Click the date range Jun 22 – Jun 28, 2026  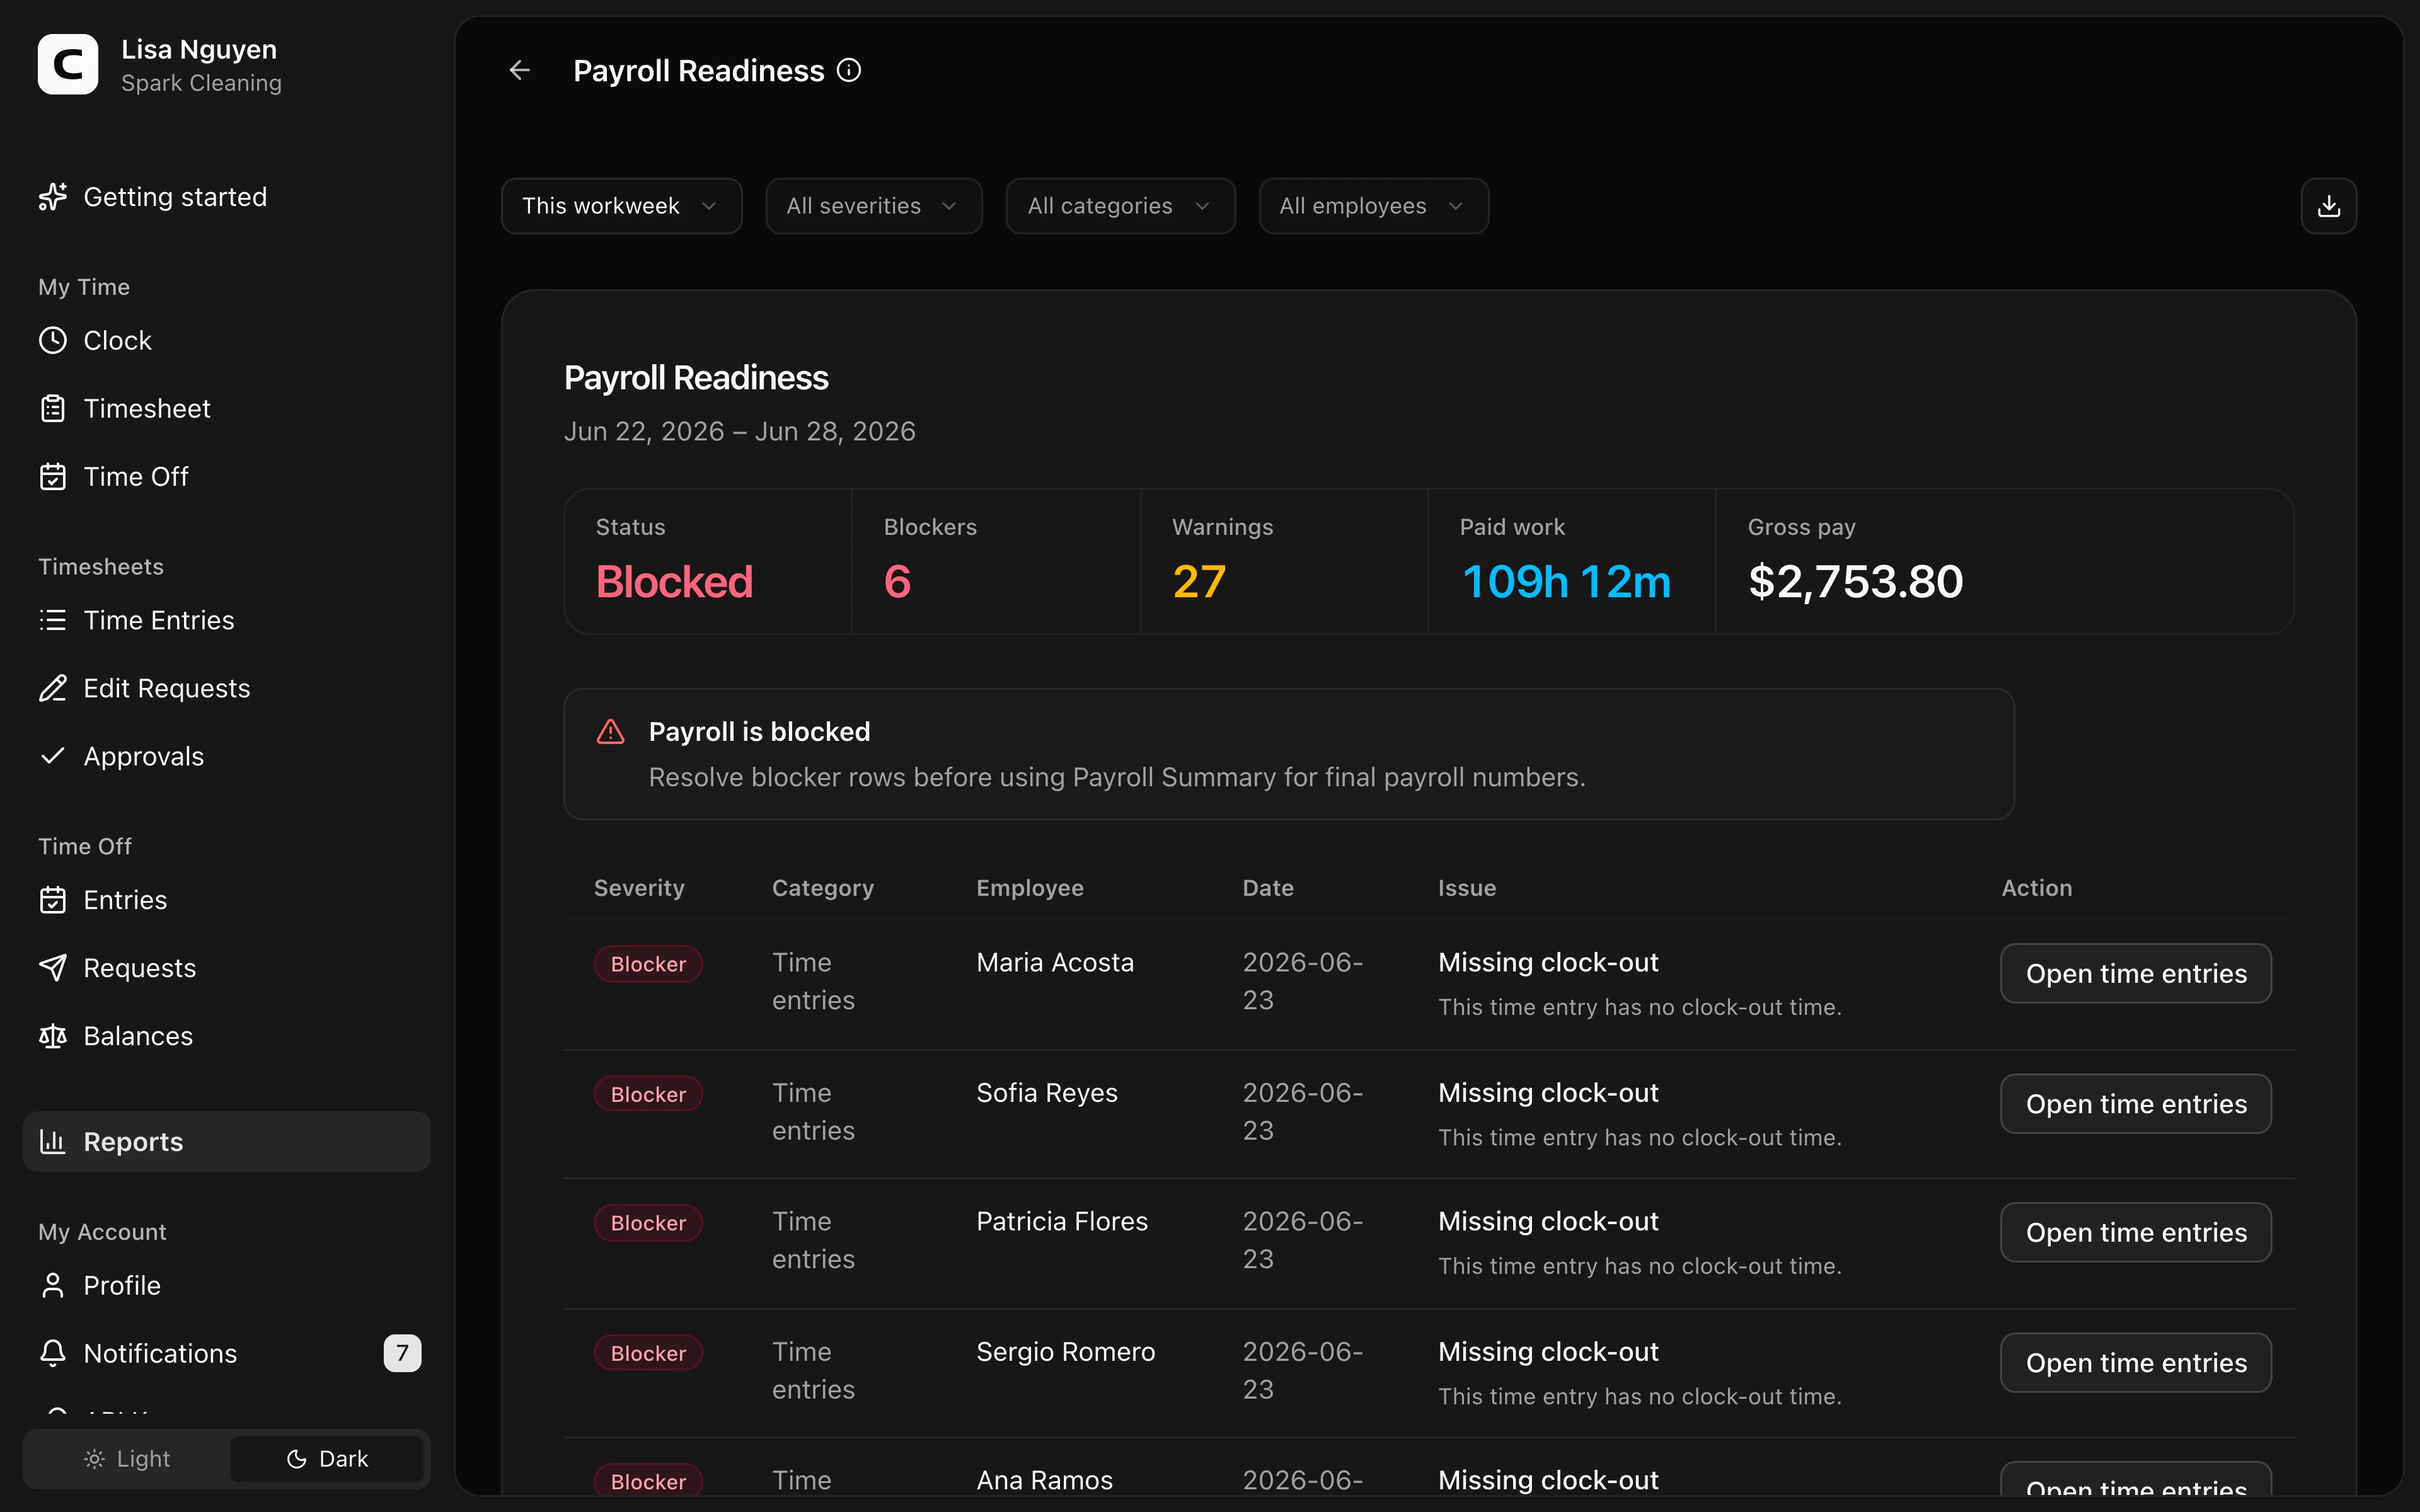click(739, 431)
